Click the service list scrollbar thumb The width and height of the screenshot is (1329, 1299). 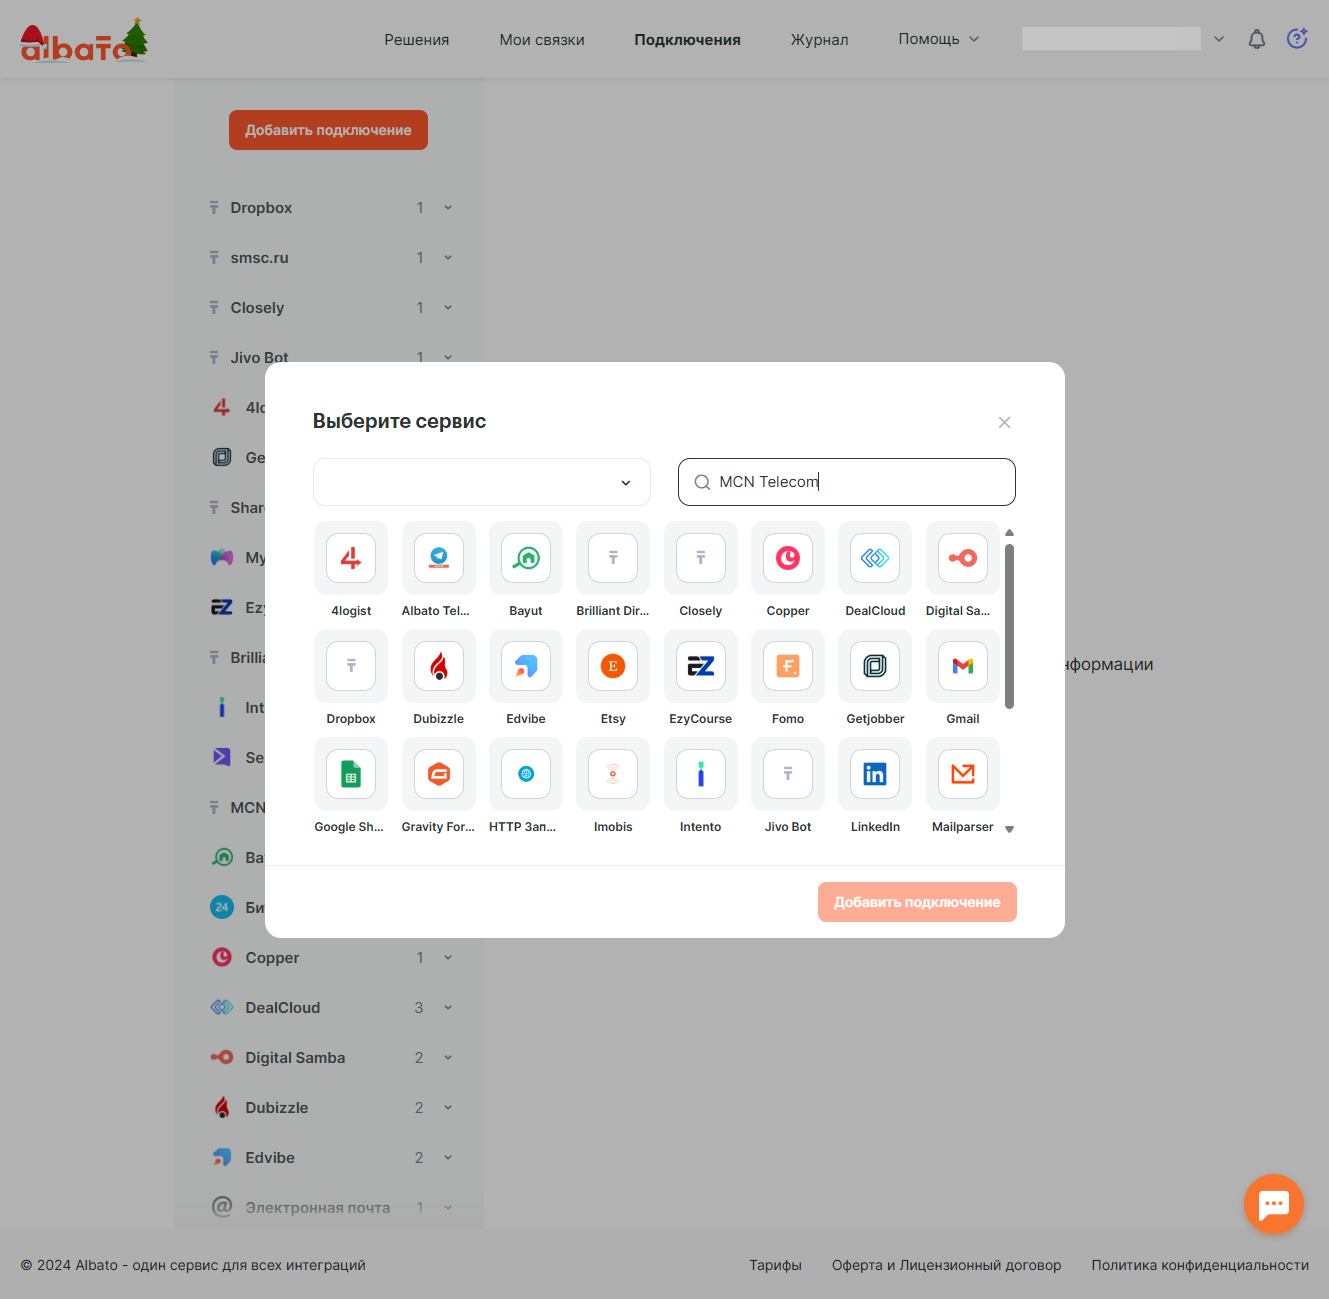pos(1009,626)
